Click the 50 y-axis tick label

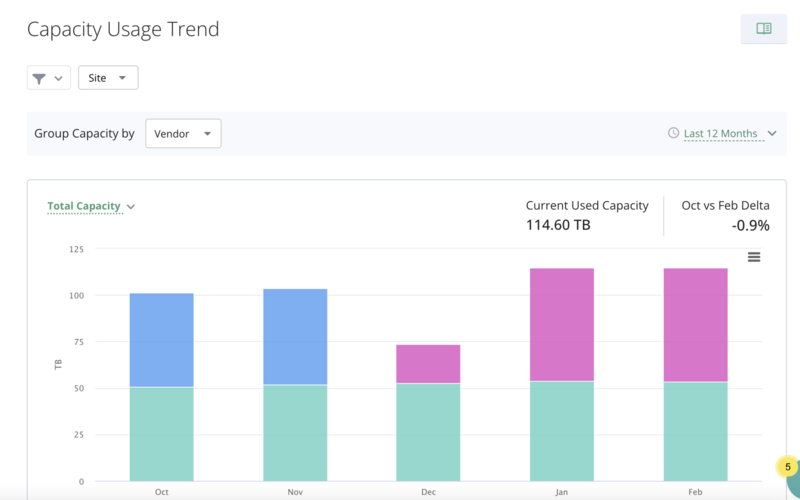click(x=79, y=388)
